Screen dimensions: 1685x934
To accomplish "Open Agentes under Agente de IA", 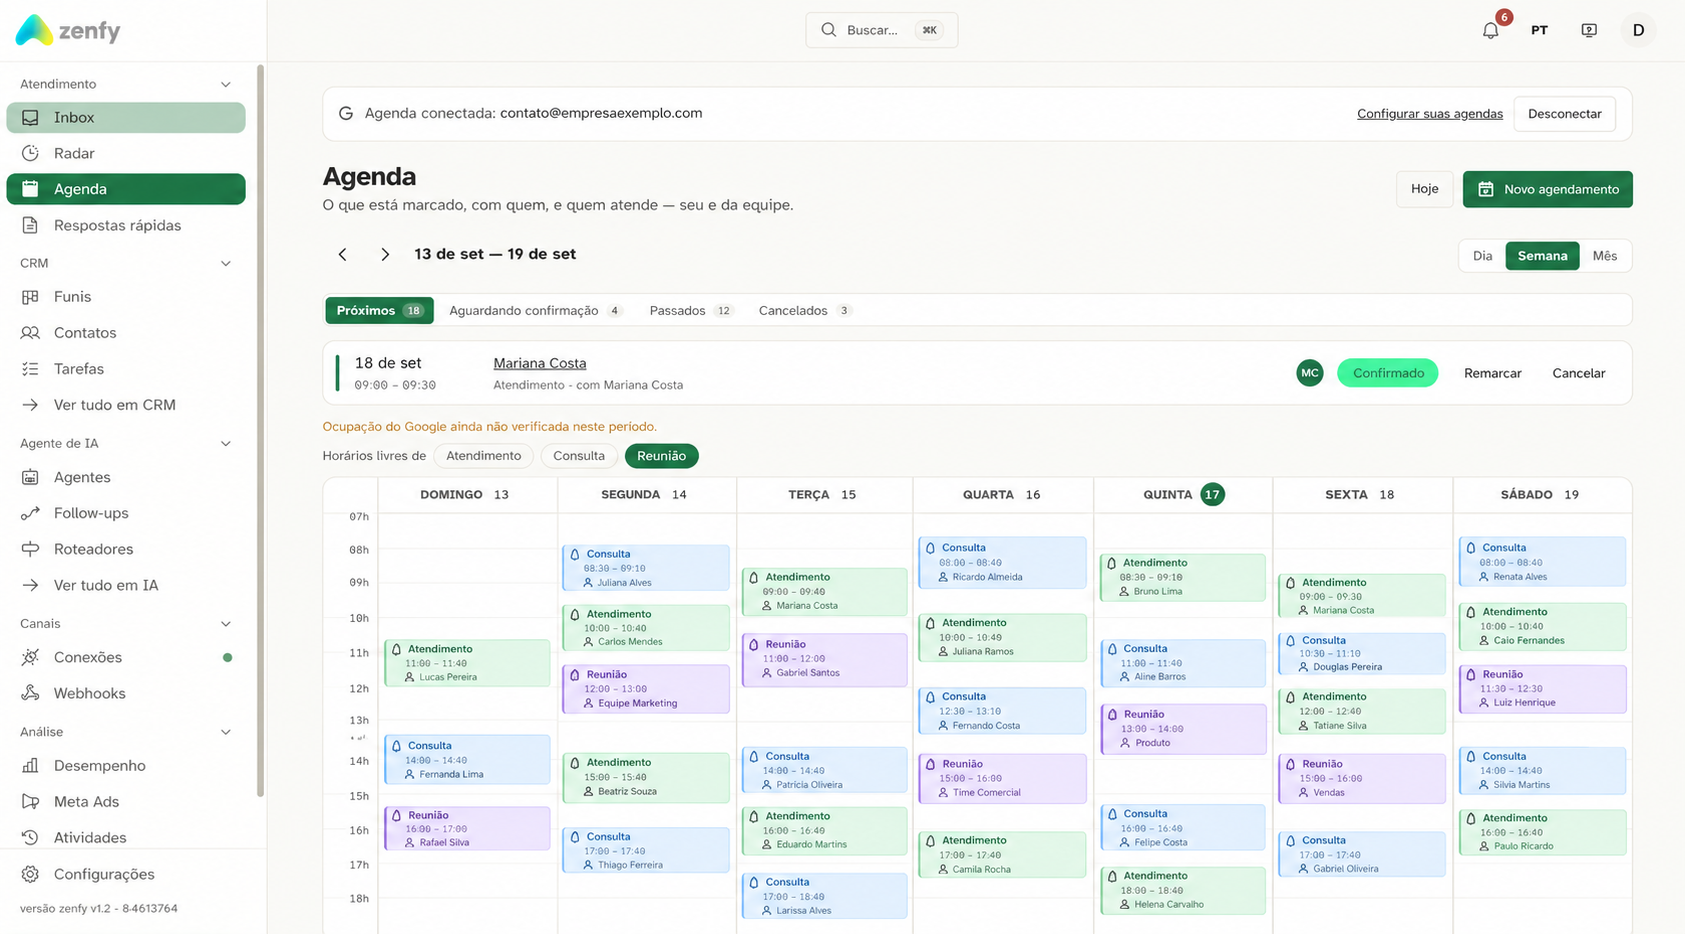I will point(126,477).
